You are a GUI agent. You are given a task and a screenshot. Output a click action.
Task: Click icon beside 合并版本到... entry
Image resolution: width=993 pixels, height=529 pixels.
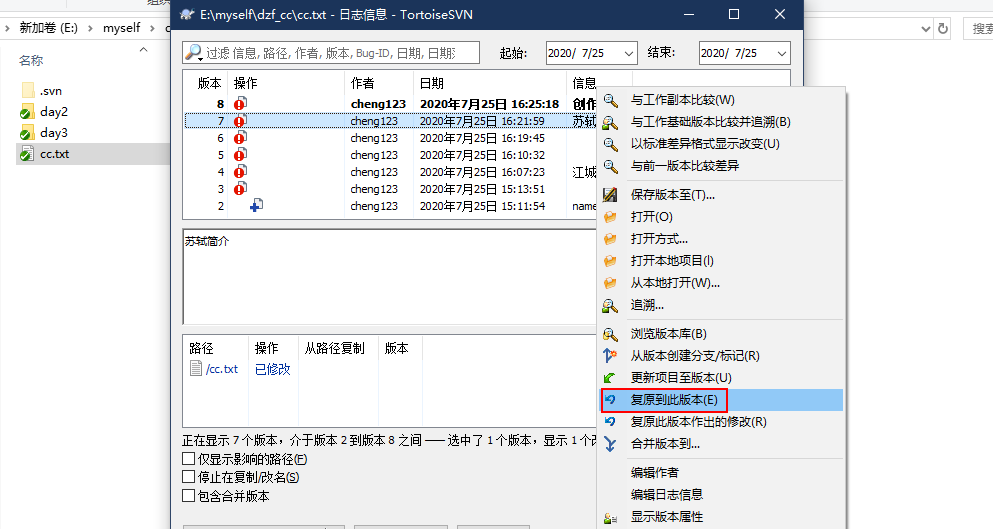pos(610,443)
